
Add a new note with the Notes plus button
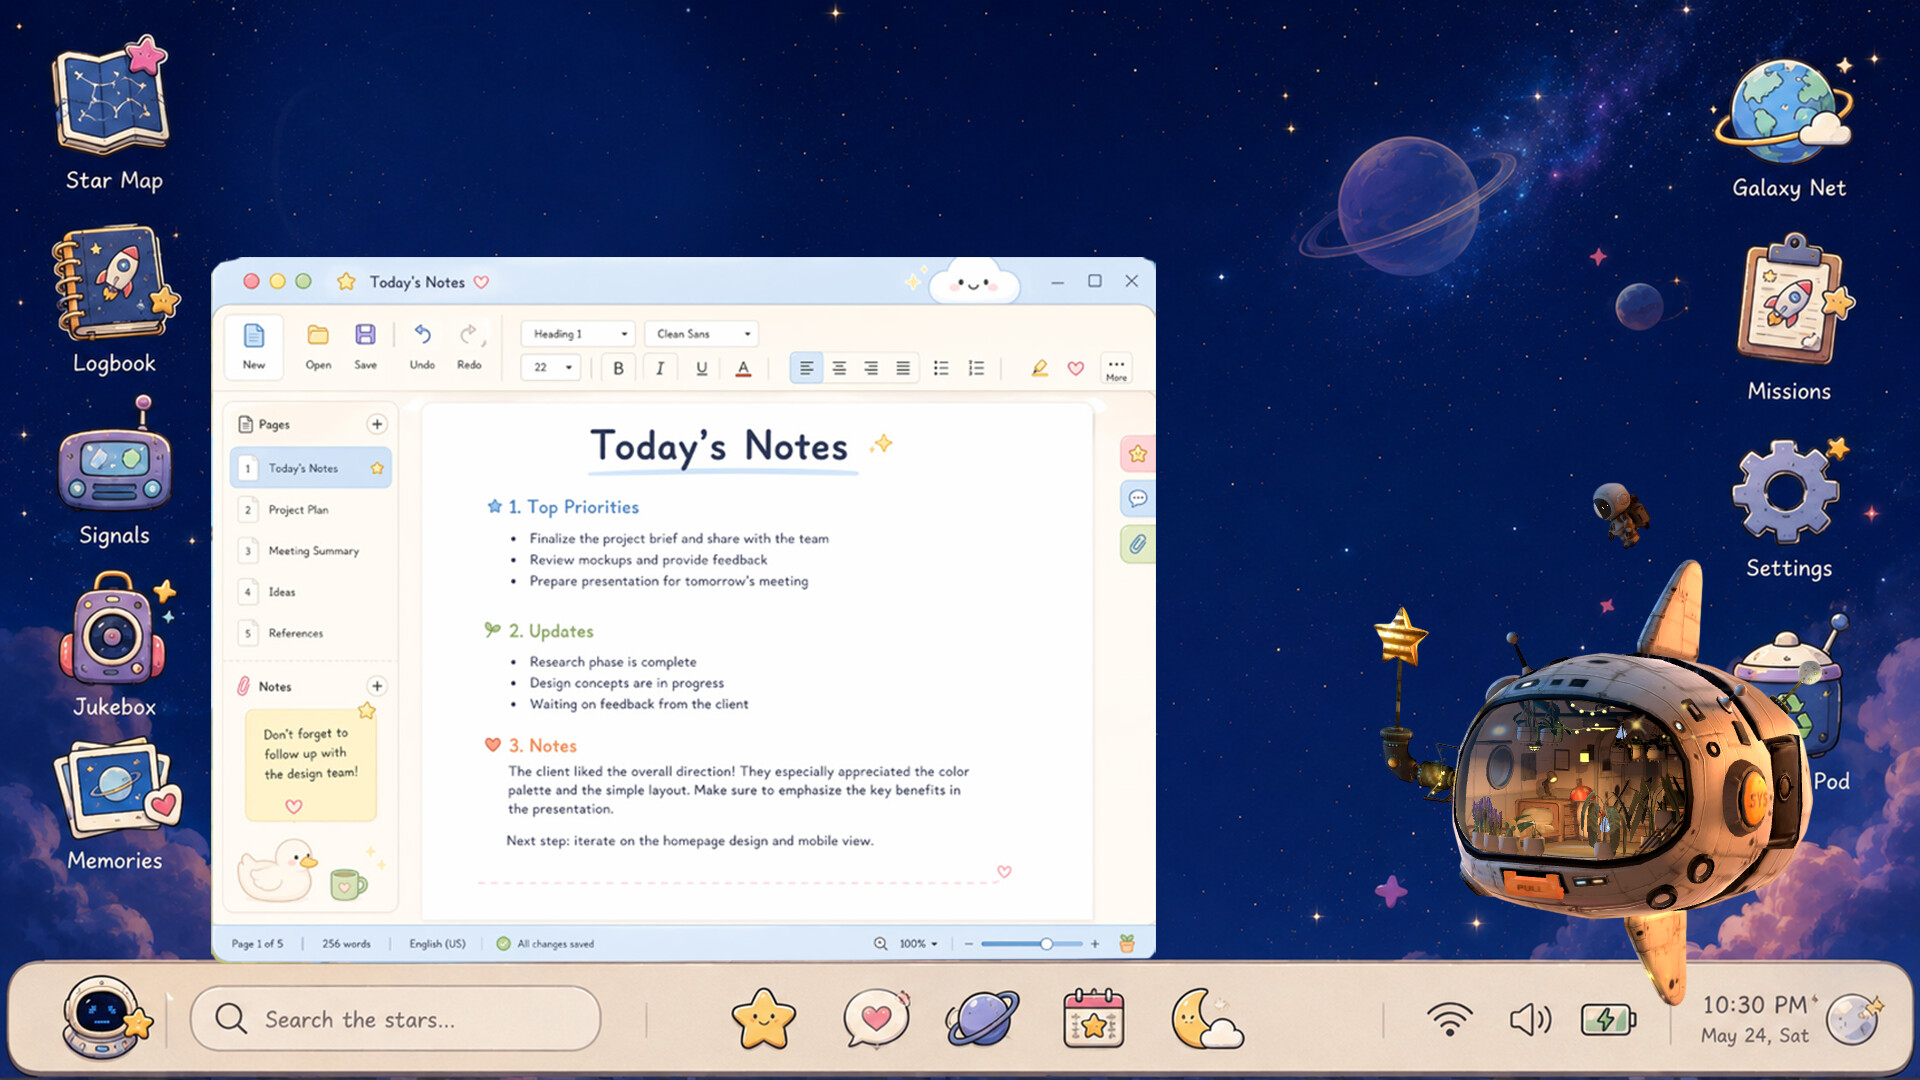pyautogui.click(x=377, y=686)
